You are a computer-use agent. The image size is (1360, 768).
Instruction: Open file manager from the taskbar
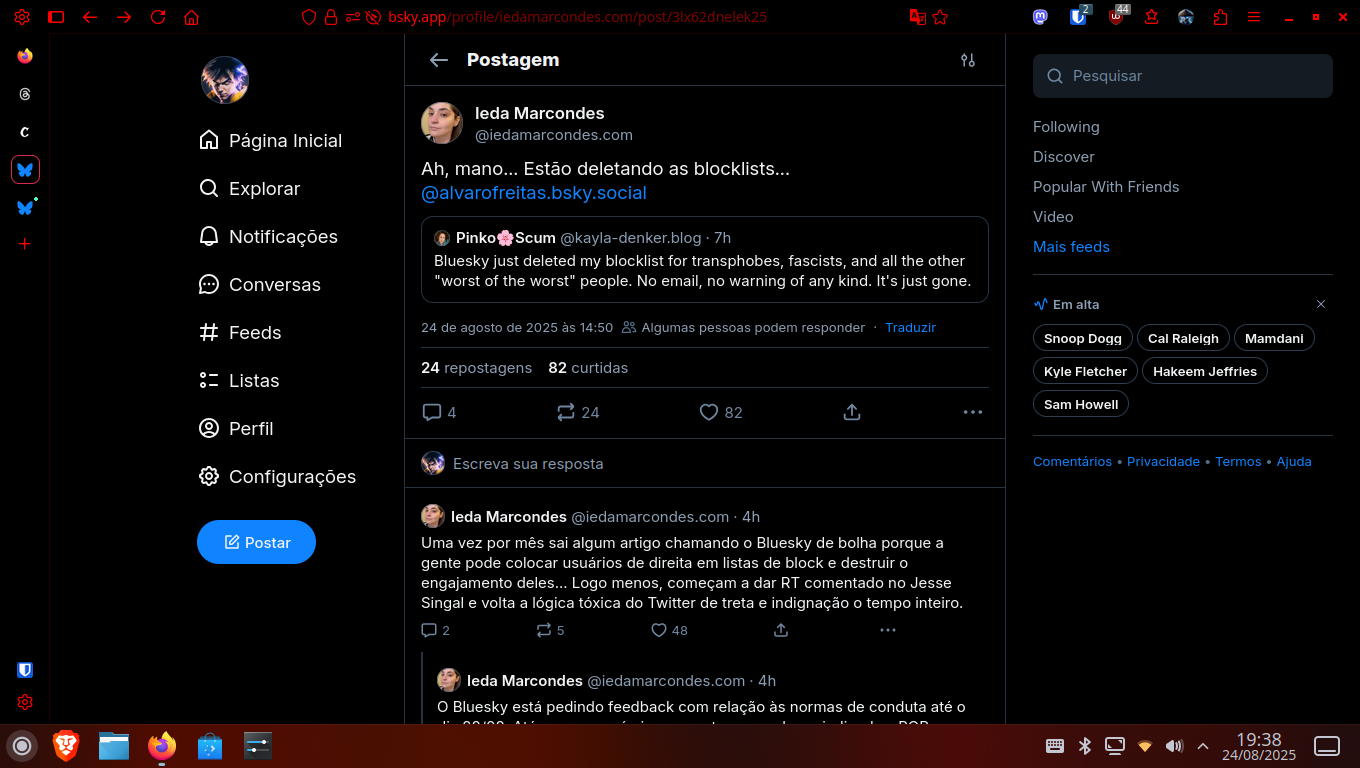pos(114,745)
